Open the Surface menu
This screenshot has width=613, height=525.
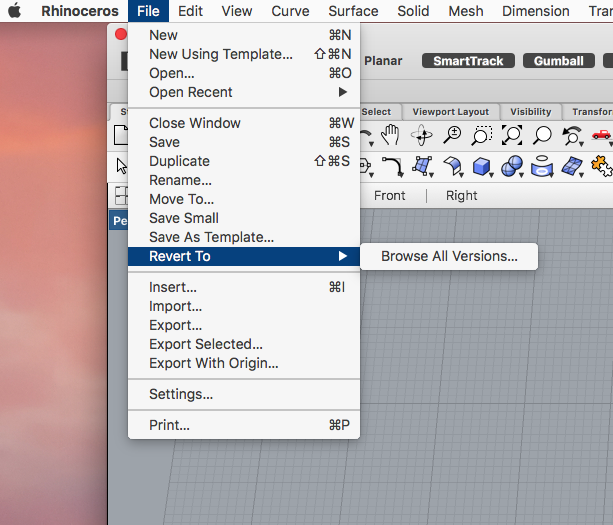[x=353, y=11]
